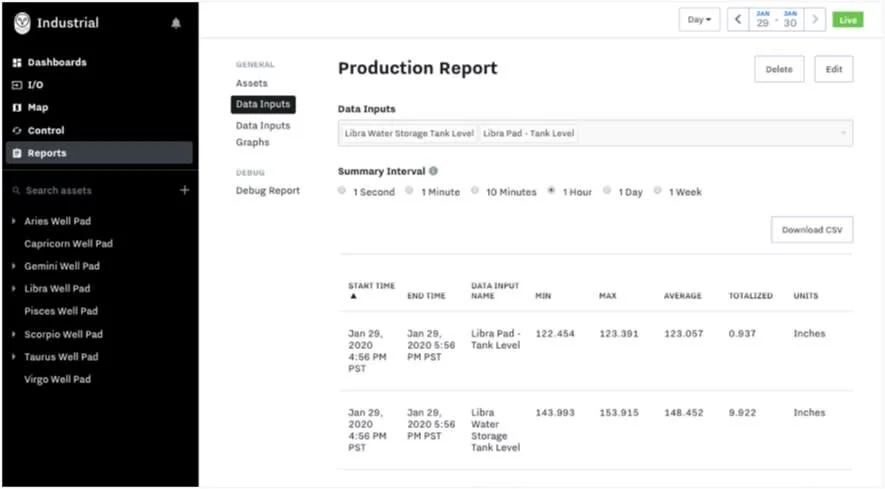Click the Map sidebar icon
Image resolution: width=885 pixels, height=489 pixels.
(17, 108)
